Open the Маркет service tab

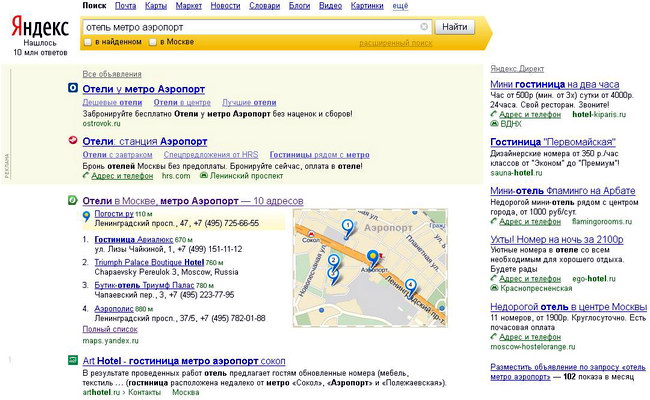[189, 6]
